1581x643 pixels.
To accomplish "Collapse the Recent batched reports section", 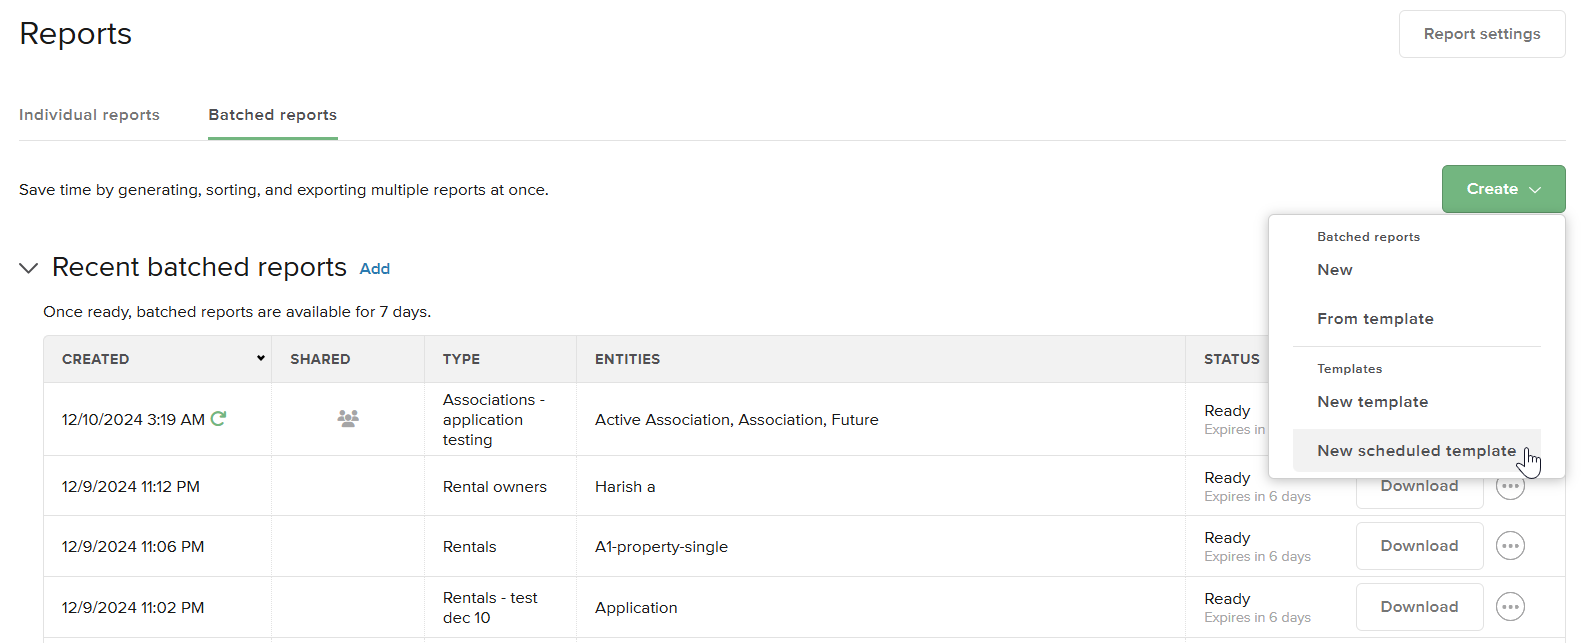I will (29, 268).
